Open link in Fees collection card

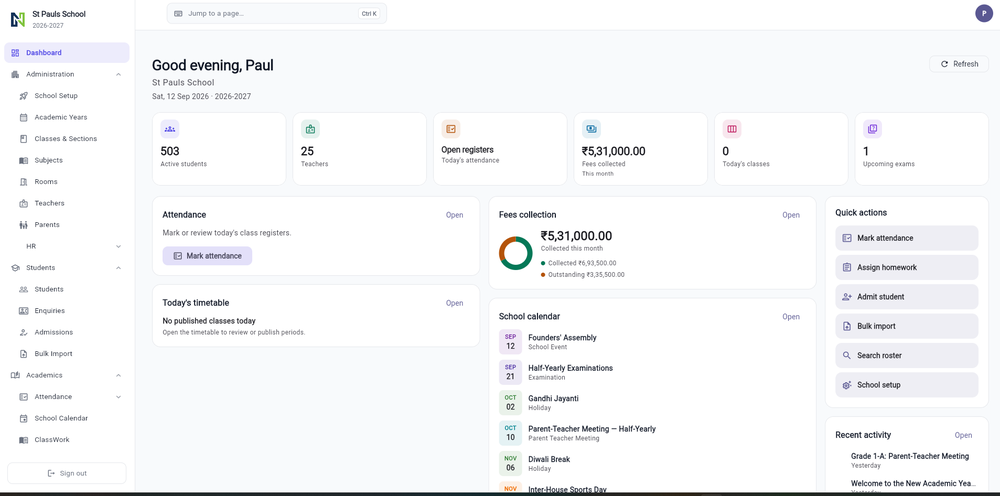[791, 215]
